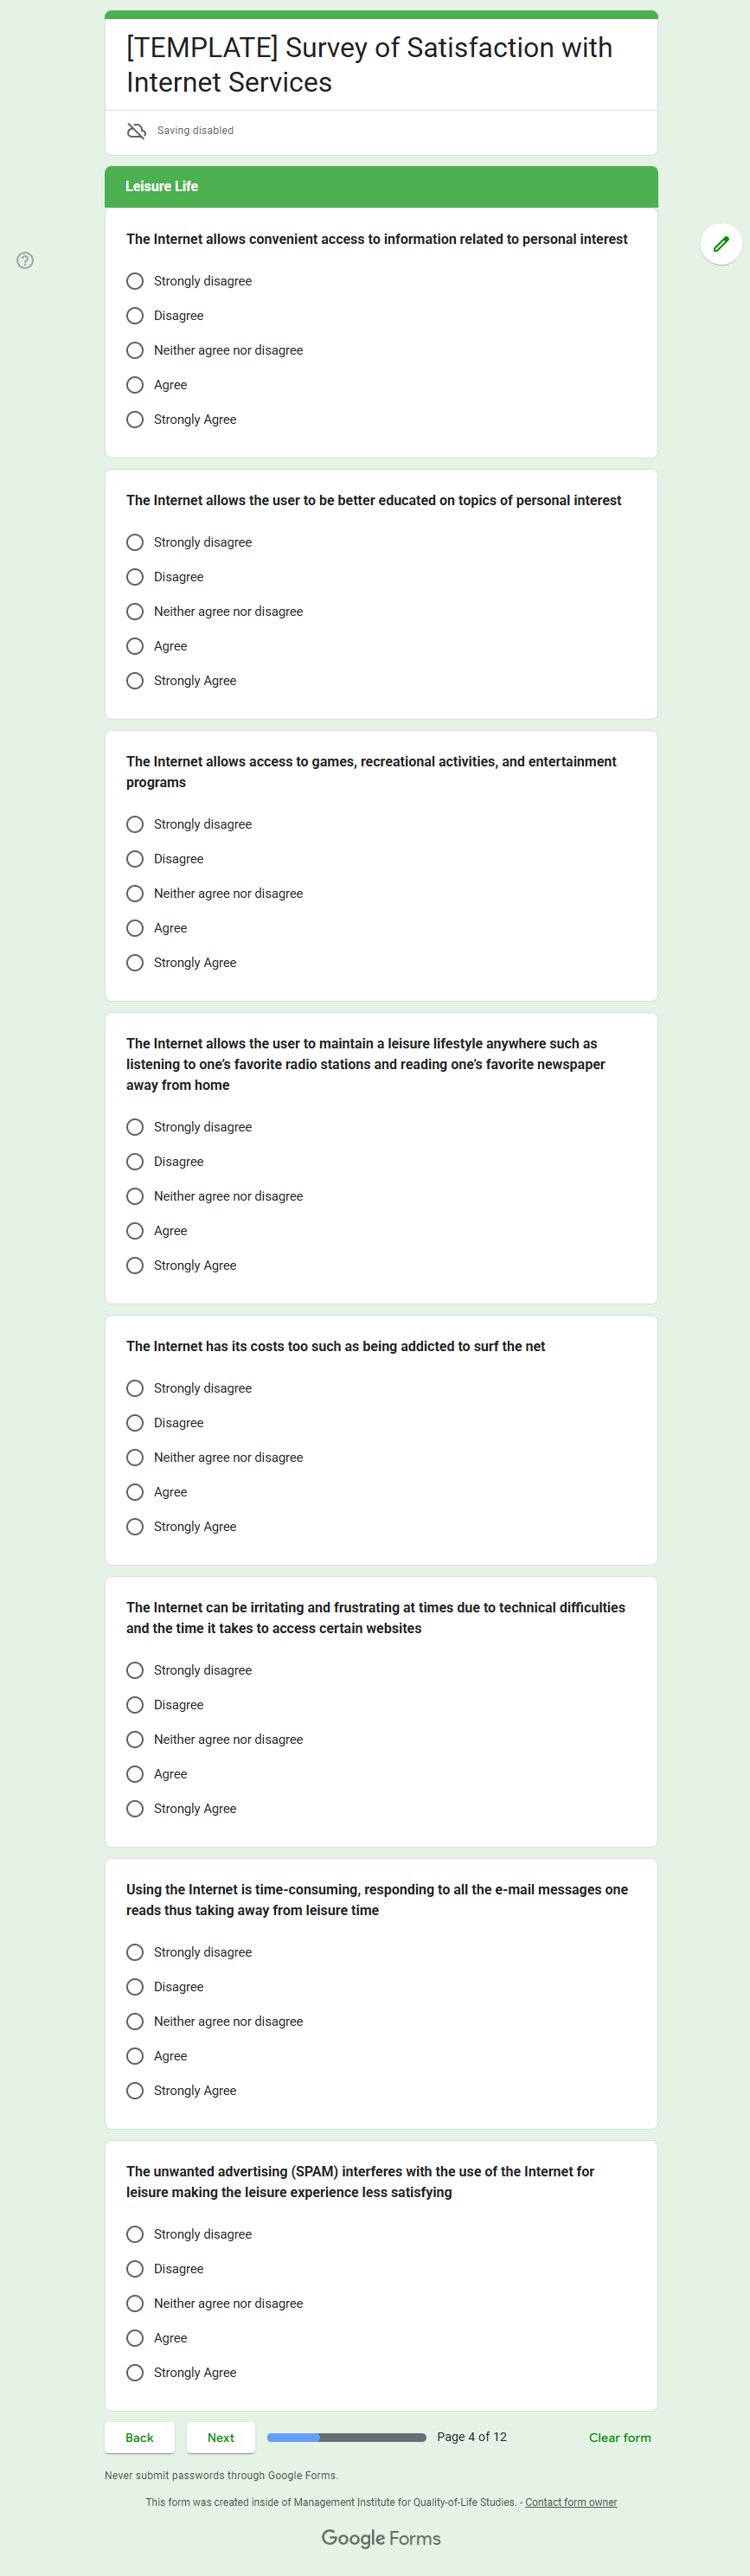Image resolution: width=750 pixels, height=2576 pixels.
Task: Click the Google Forms logo
Action: (381, 2537)
